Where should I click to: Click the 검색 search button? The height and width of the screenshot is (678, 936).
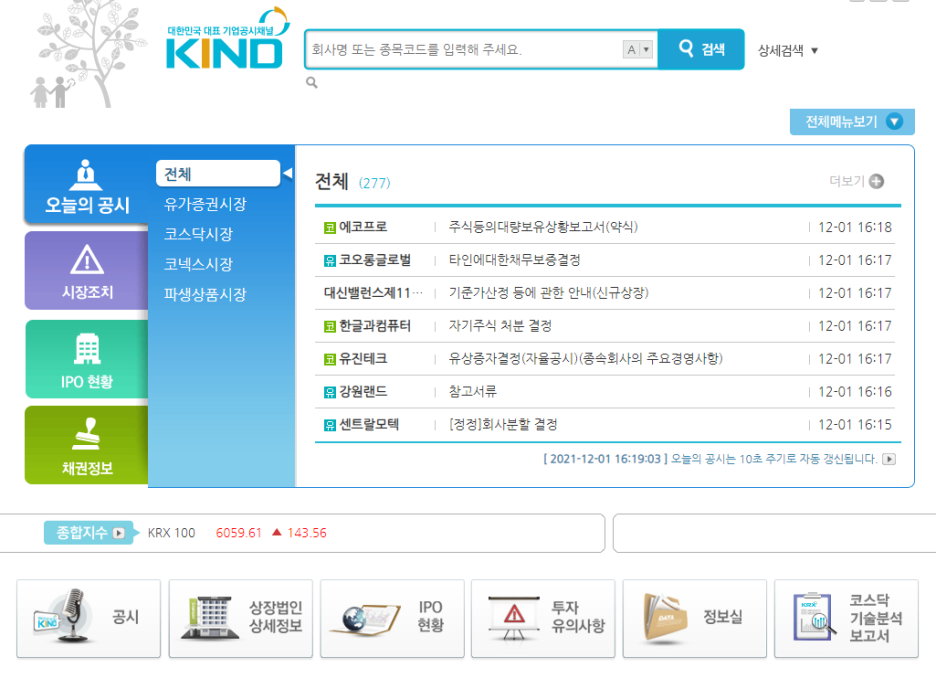coord(701,49)
